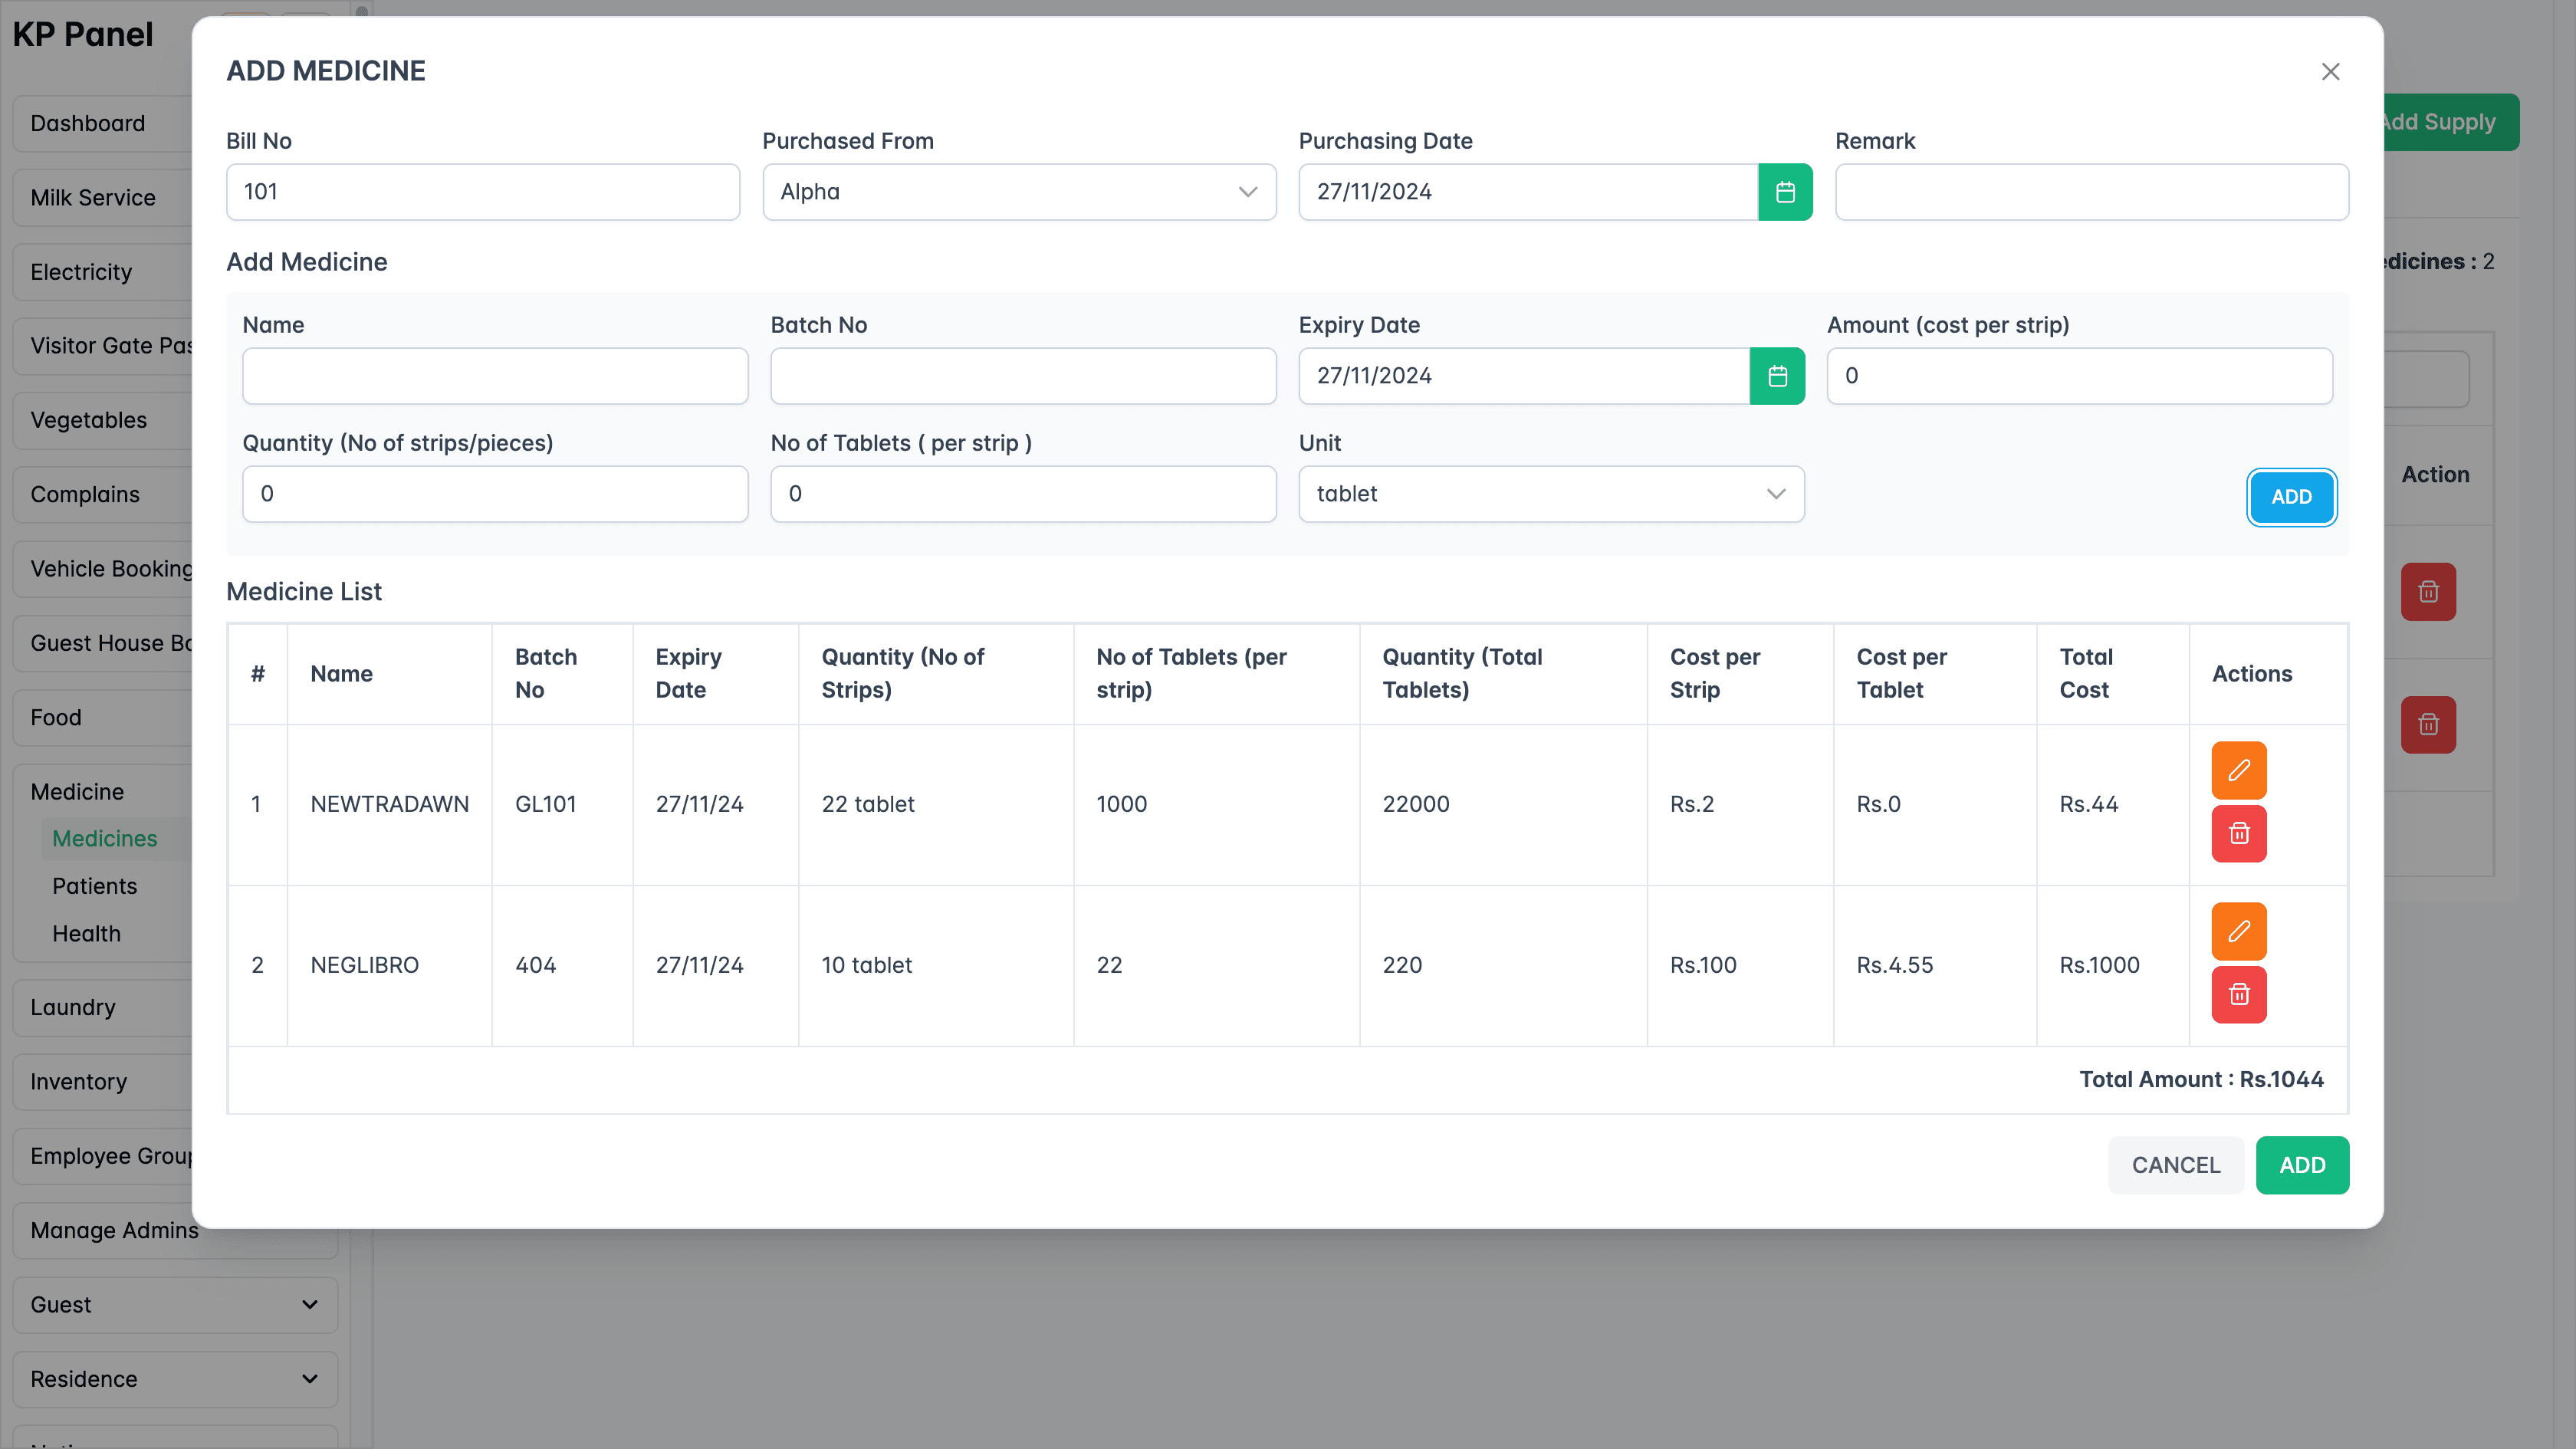This screenshot has width=2576, height=1449.
Task: Open the Unit dropdown showing tablet
Action: [1551, 494]
